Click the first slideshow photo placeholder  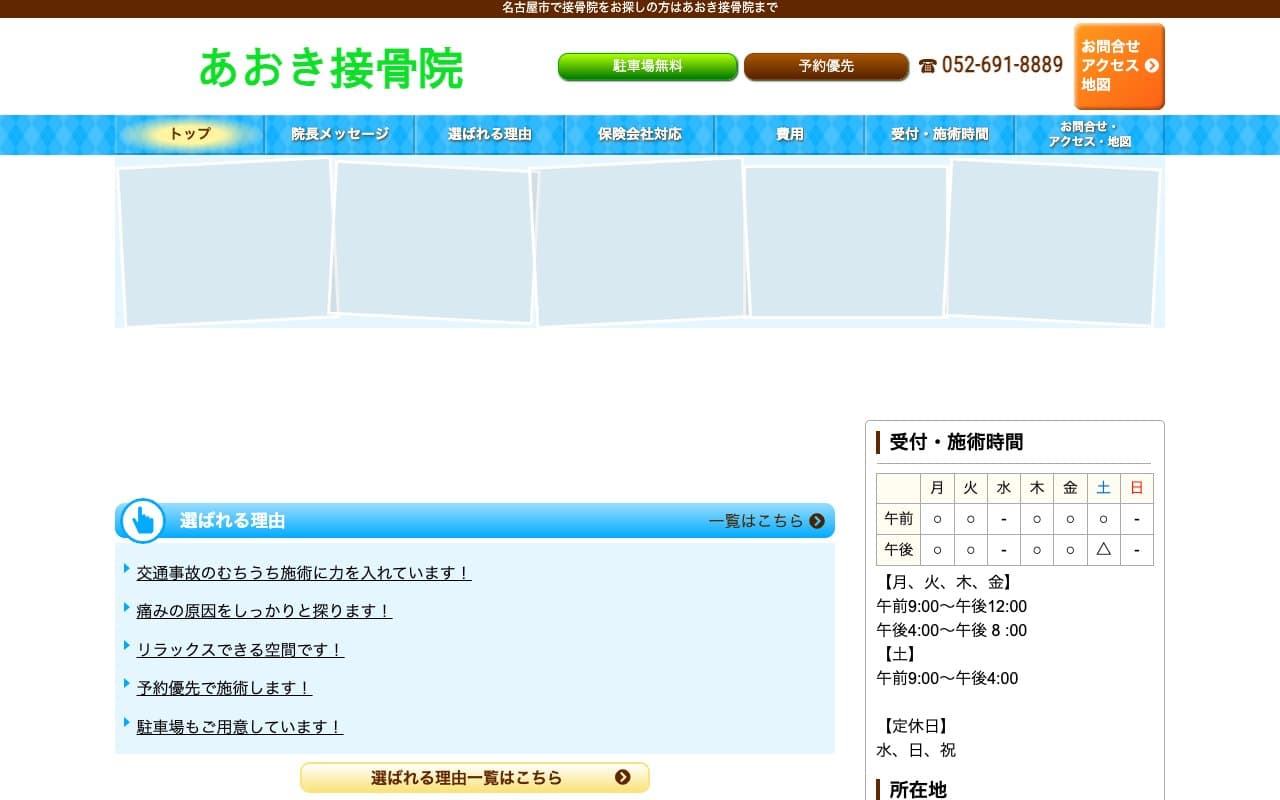(x=225, y=242)
